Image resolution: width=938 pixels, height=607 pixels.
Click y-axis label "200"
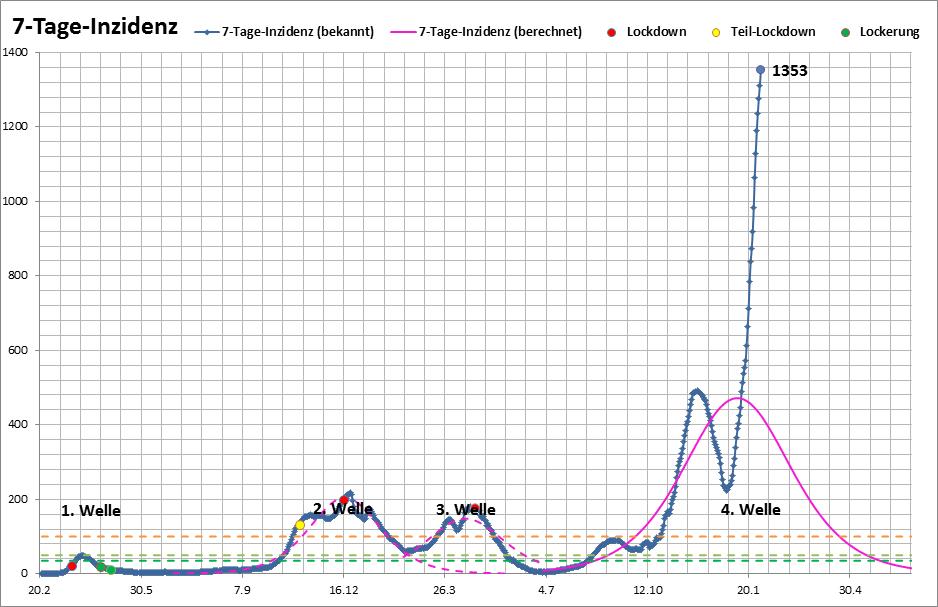[18, 499]
